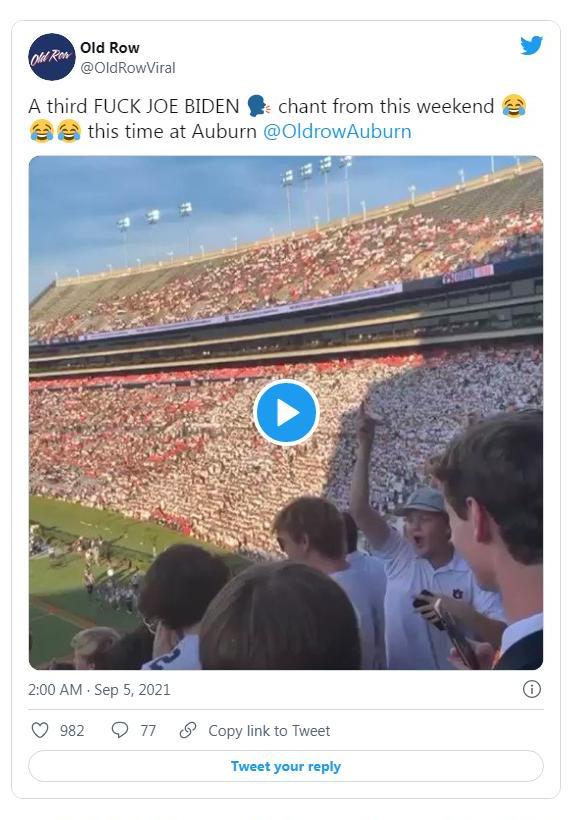
Task: Play the embedded stadium video
Action: (286, 413)
